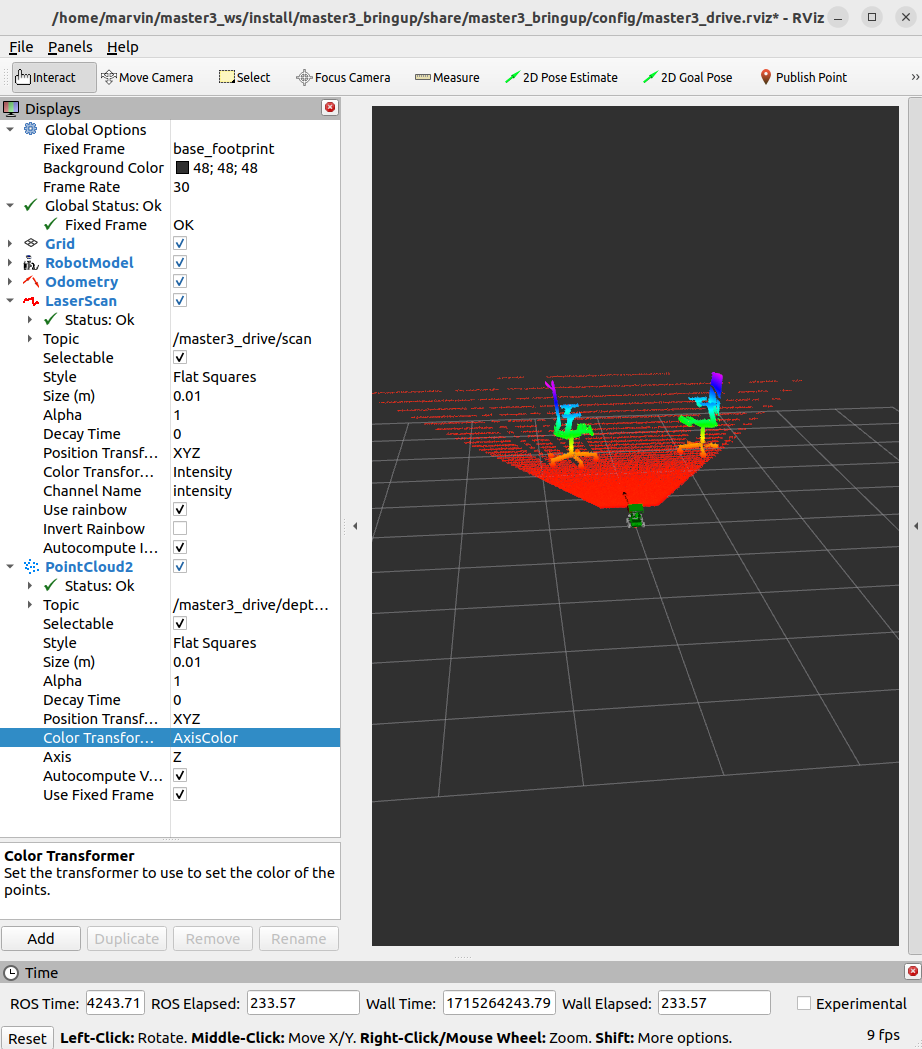Click the Background Color swatch
Screen dimensions: 922x1049
[x=182, y=168]
